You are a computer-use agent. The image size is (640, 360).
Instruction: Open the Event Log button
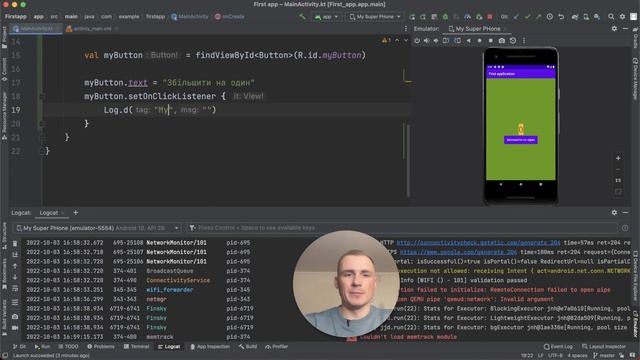(558, 347)
